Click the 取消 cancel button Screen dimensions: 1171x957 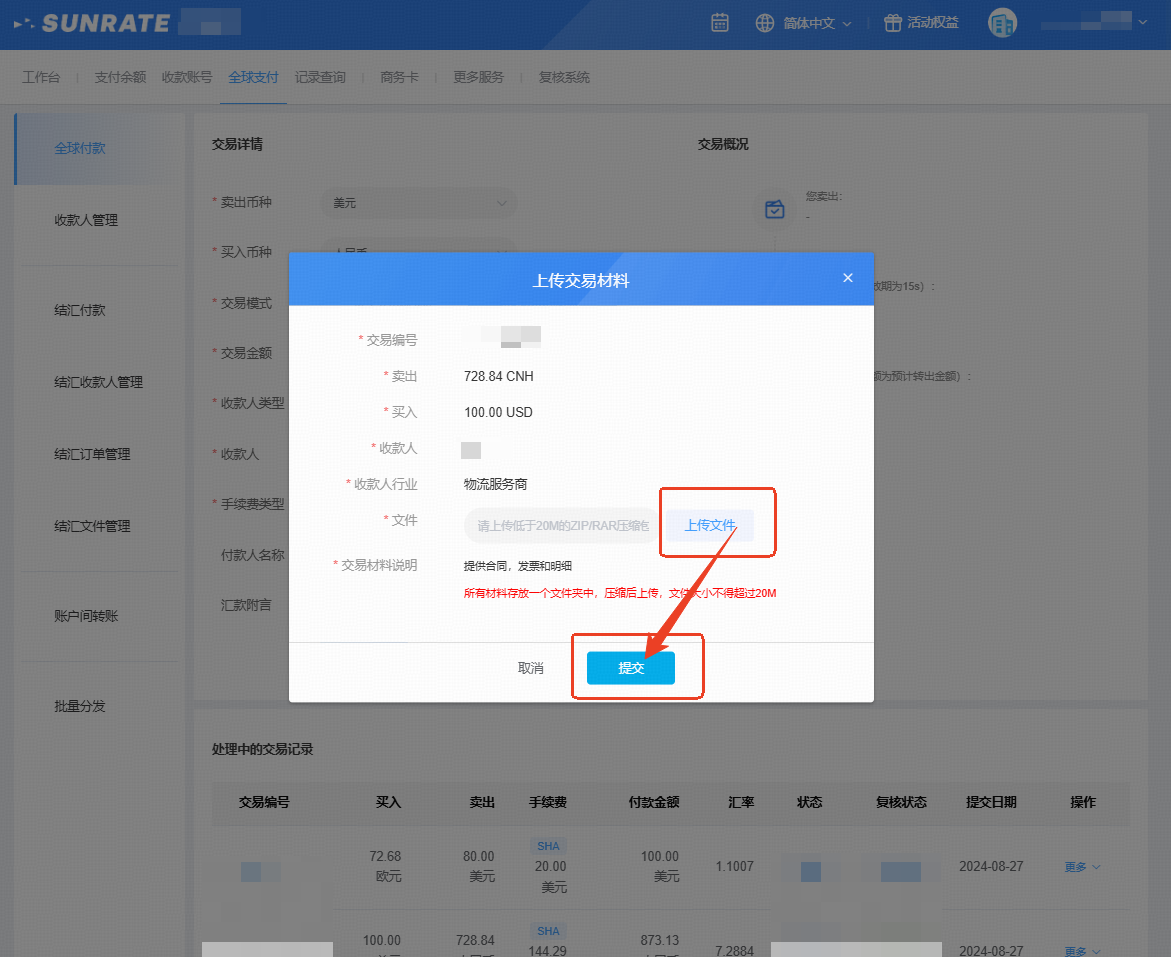[530, 668]
